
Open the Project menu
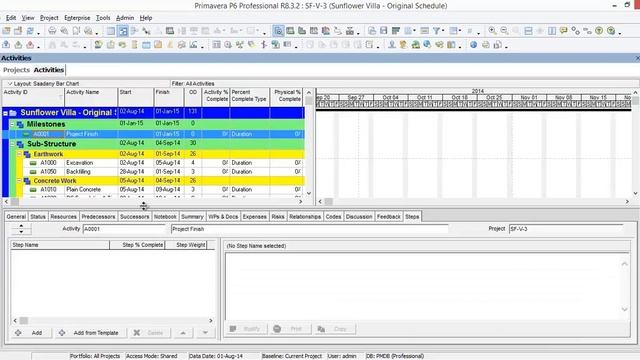point(49,18)
